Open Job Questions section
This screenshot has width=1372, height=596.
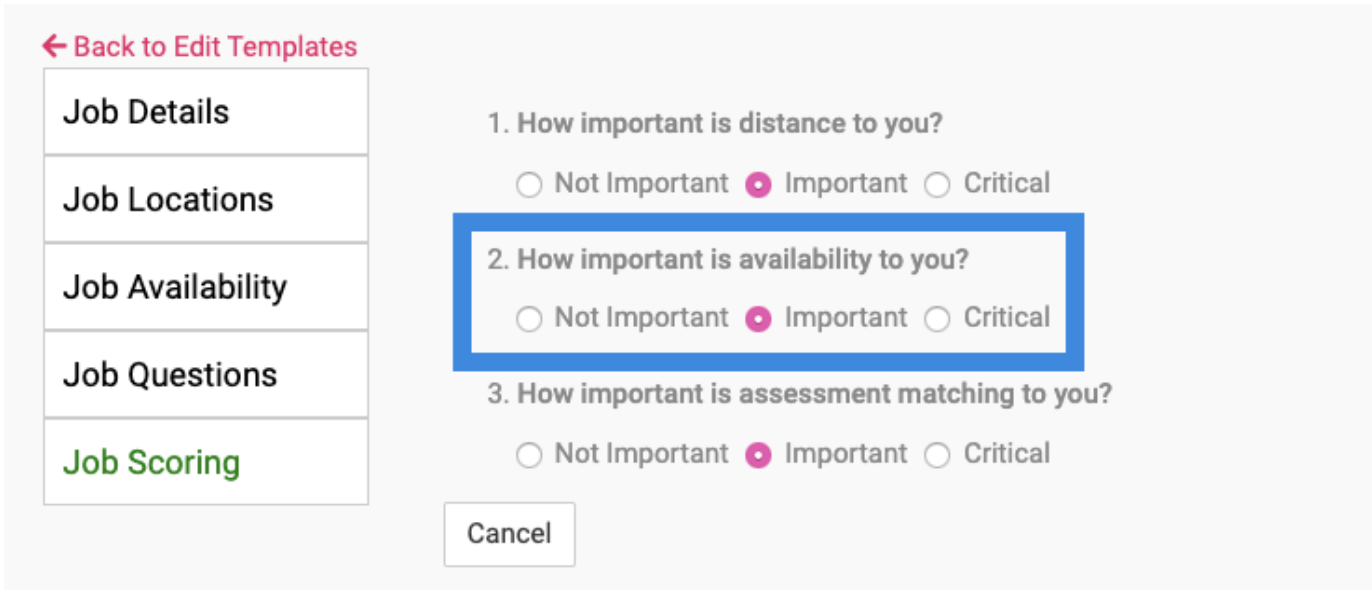pyautogui.click(x=205, y=375)
